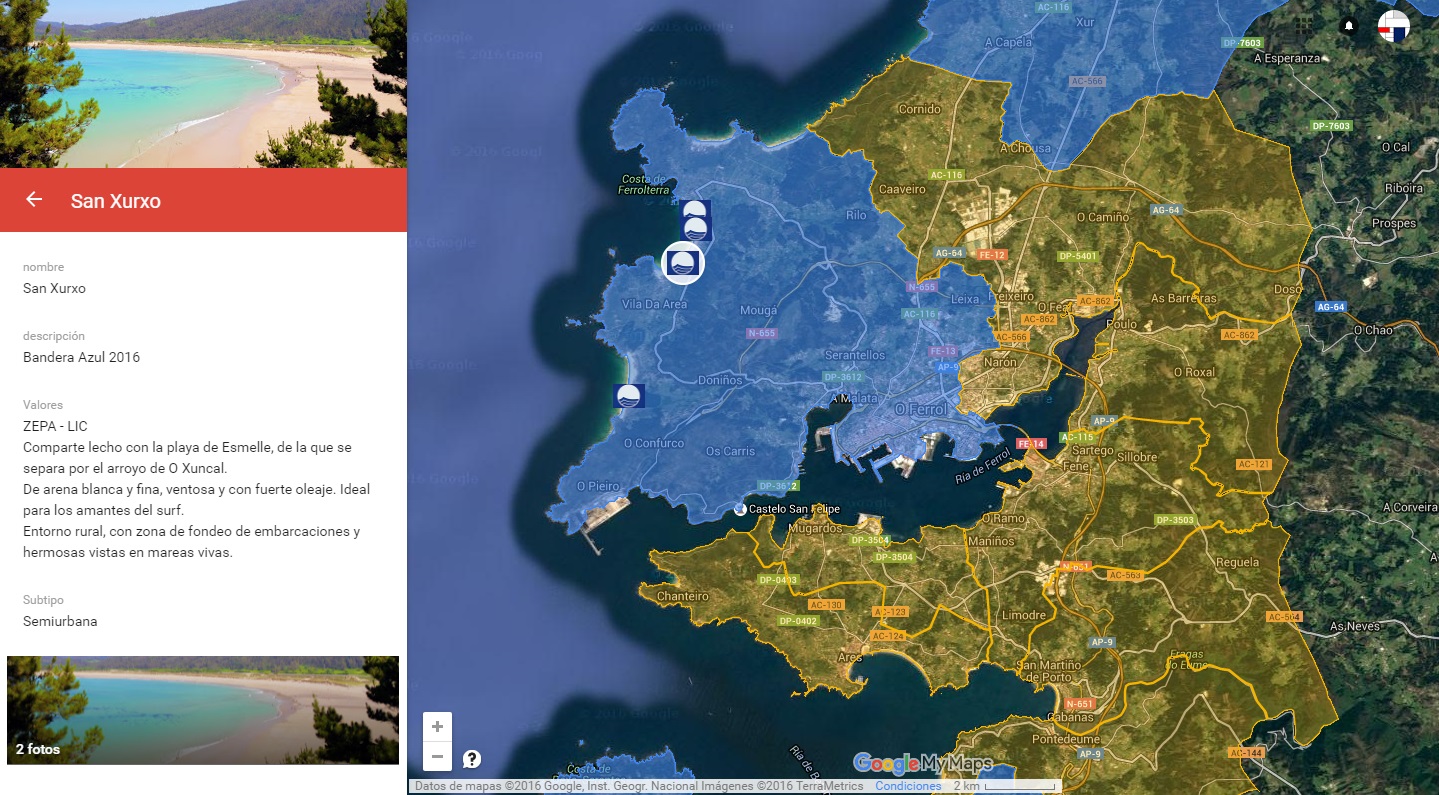The image size is (1439, 795).
Task: Click the back arrow in the red San Xurxo header
Action: tap(33, 199)
